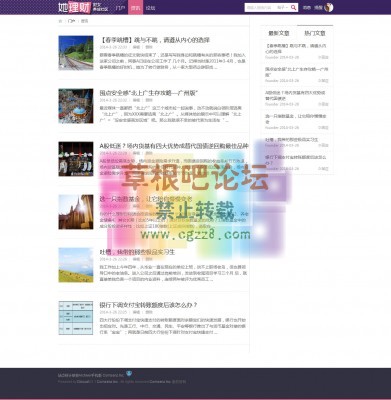The width and height of the screenshot is (391, 400).
Task: Open sidebar link 选一只指数基金
Action: [296, 119]
